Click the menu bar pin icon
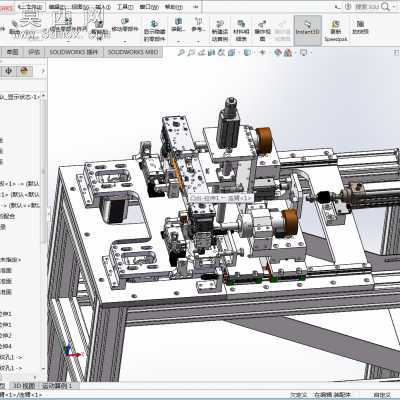The width and height of the screenshot is (400, 400). coord(196,7)
